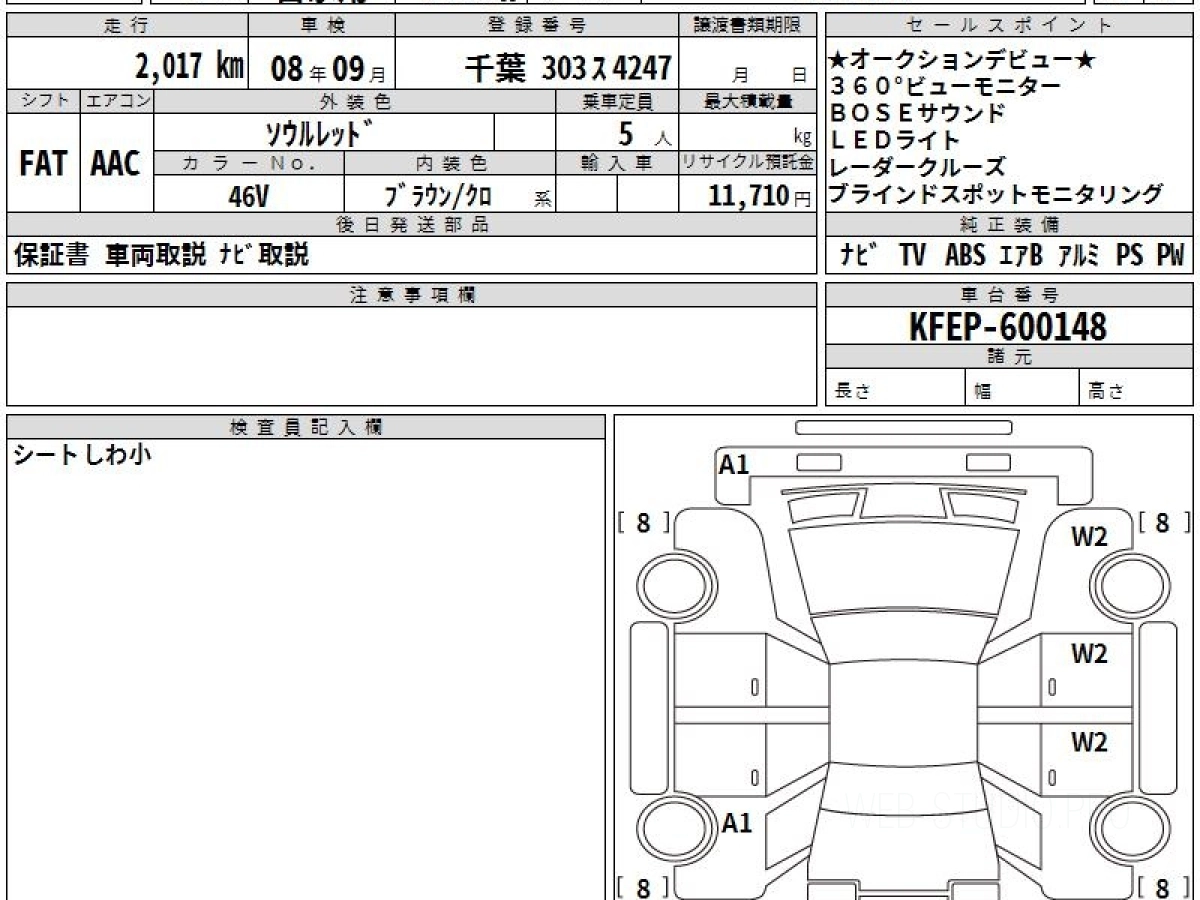Image resolution: width=1200 pixels, height=900 pixels.
Task: Click the A1 mark at diagram top
Action: coord(734,464)
